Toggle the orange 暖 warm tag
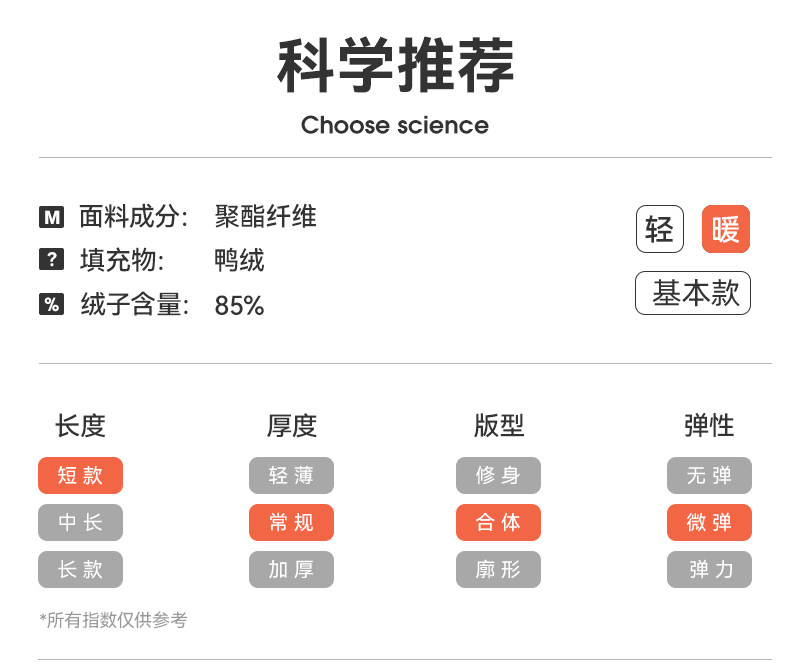This screenshot has height=671, width=790. pos(726,229)
